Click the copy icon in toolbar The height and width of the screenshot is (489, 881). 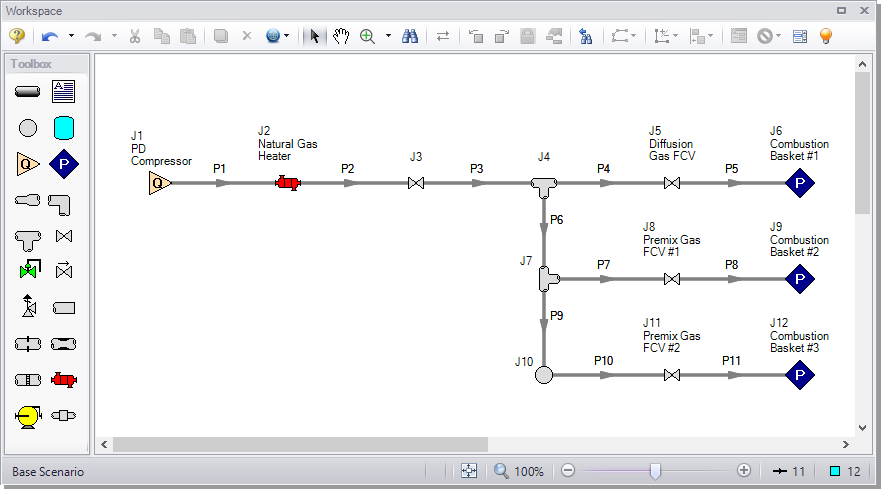162,37
